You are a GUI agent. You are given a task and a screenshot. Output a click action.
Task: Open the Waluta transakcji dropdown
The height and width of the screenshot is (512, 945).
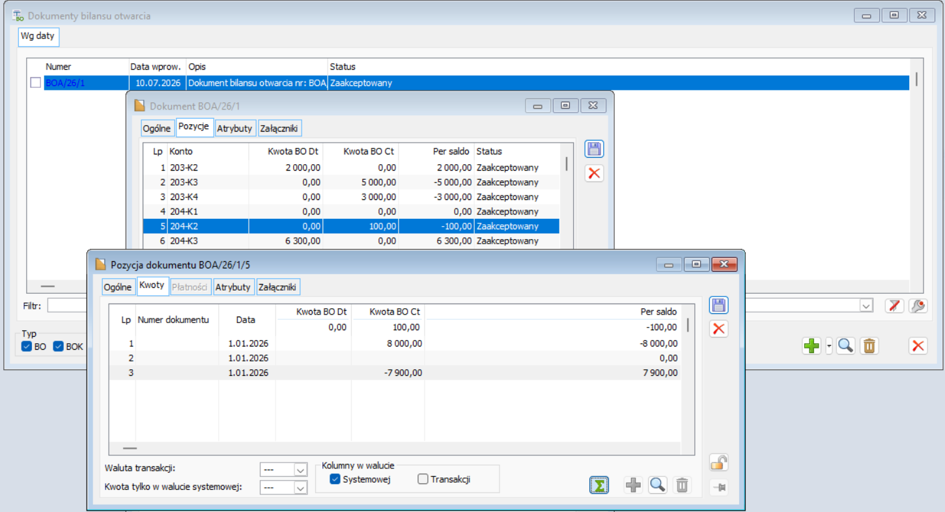[300, 470]
